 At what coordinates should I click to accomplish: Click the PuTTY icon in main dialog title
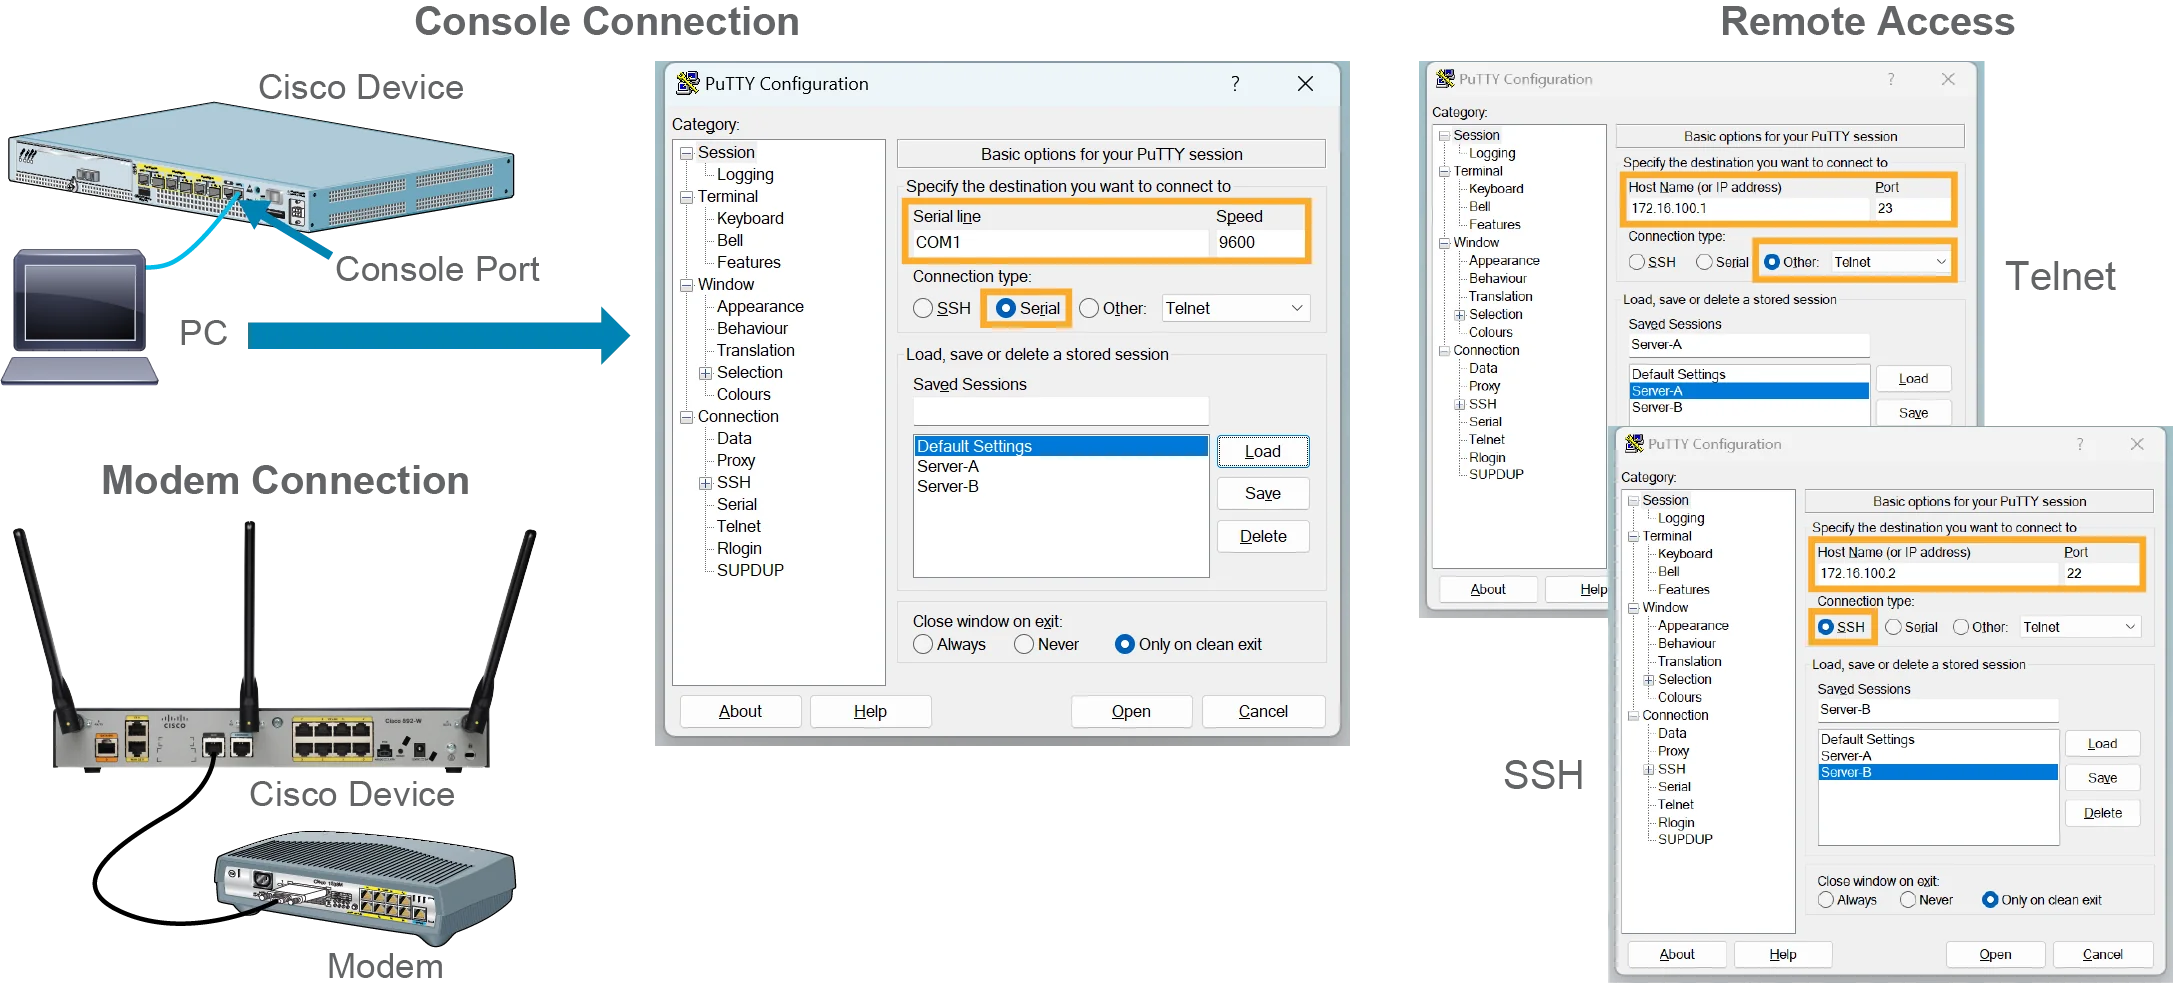click(687, 83)
